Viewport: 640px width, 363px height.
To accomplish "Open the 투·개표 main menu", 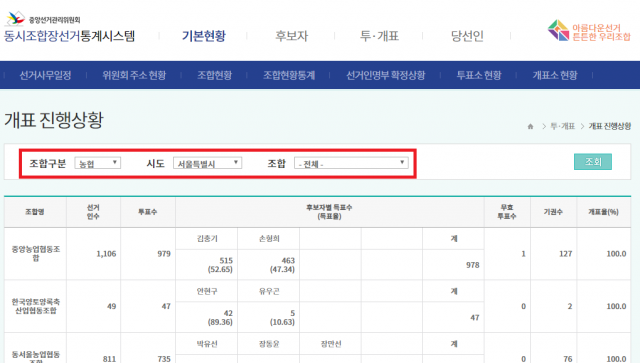I will 379,36.
